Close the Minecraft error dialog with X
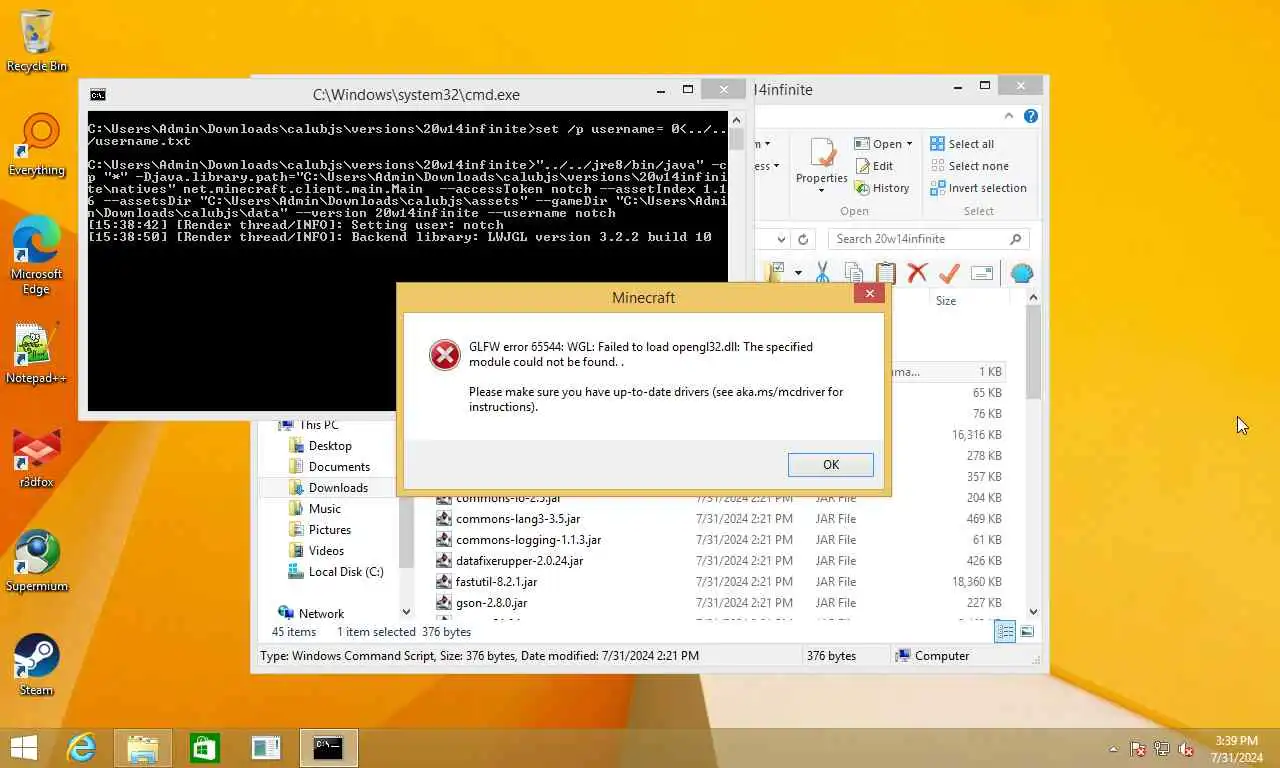The width and height of the screenshot is (1280, 768). tap(869, 293)
